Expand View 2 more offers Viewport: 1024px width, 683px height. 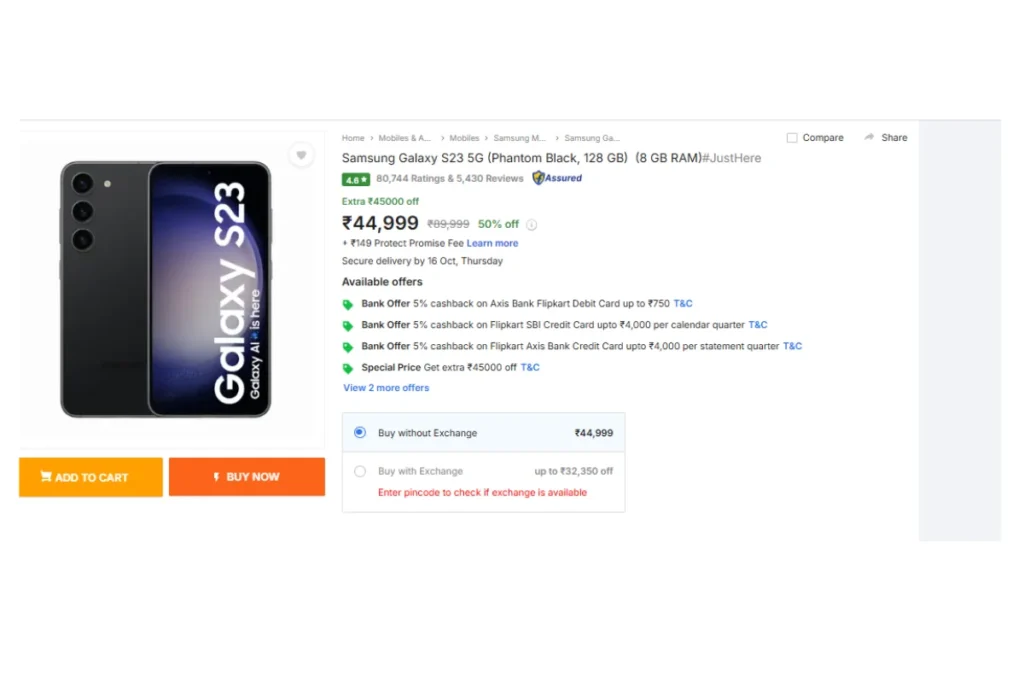point(386,388)
